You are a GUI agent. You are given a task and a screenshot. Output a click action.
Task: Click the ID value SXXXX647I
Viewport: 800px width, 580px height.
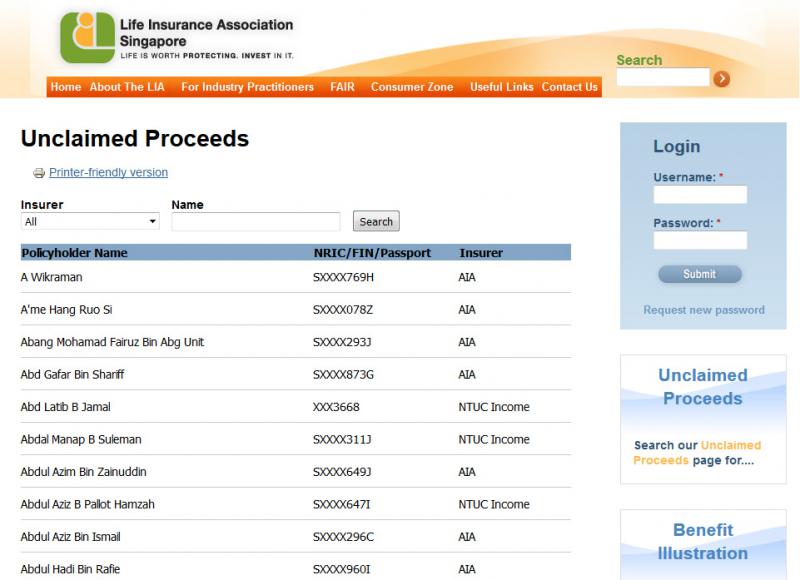pos(341,505)
